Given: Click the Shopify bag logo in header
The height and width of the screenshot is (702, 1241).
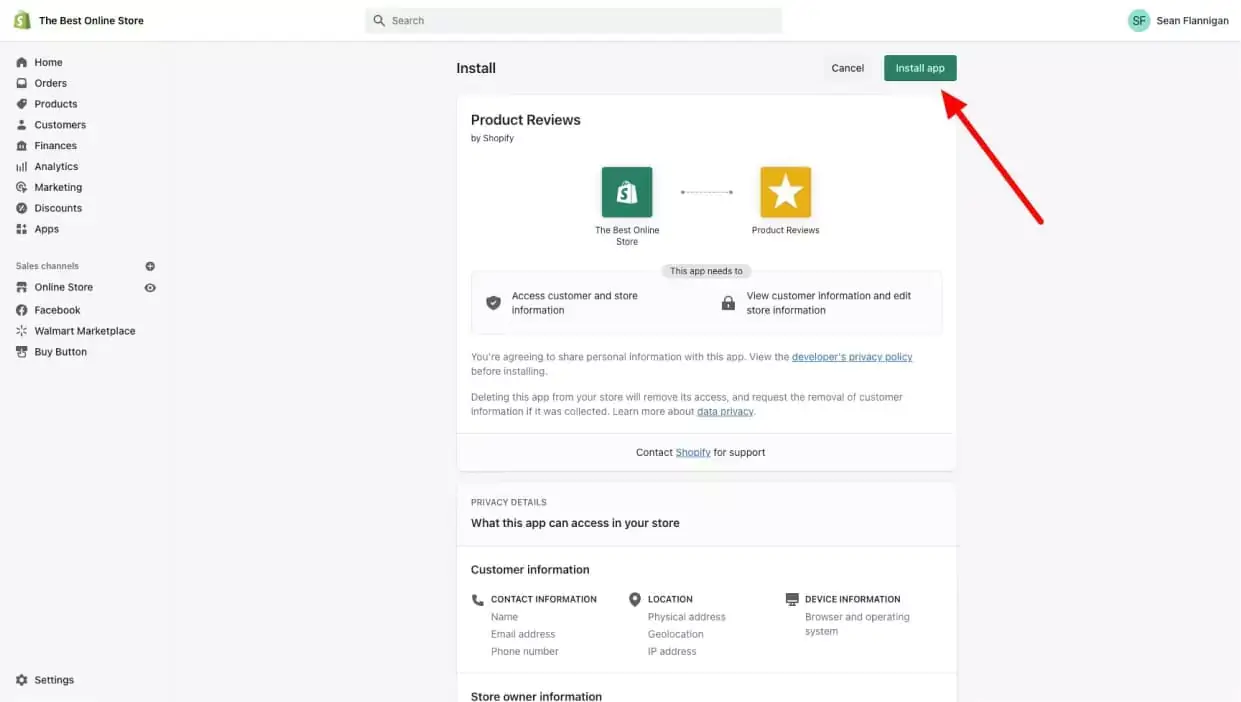Looking at the screenshot, I should 22,20.
